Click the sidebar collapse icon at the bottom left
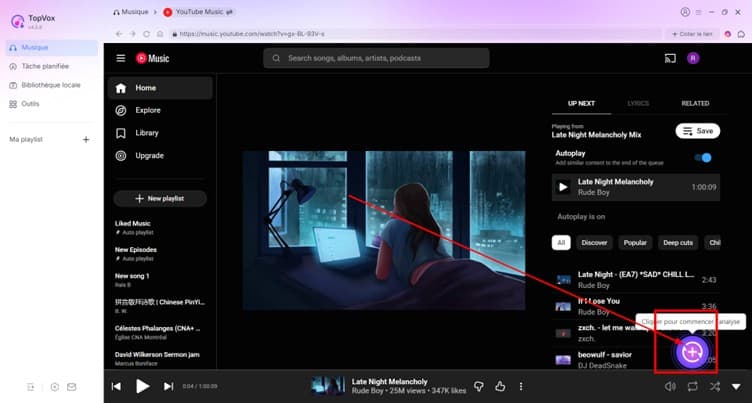 click(x=31, y=387)
